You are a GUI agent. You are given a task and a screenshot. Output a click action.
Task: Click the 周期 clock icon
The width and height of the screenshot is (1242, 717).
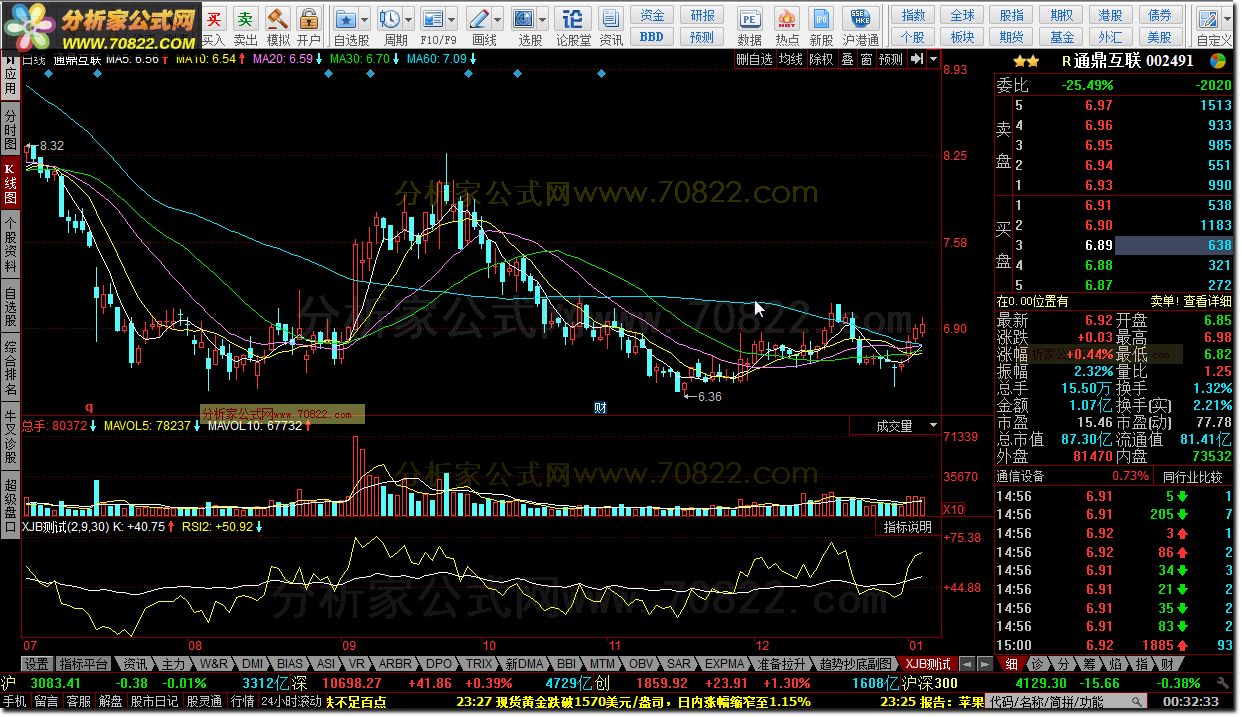click(x=389, y=19)
